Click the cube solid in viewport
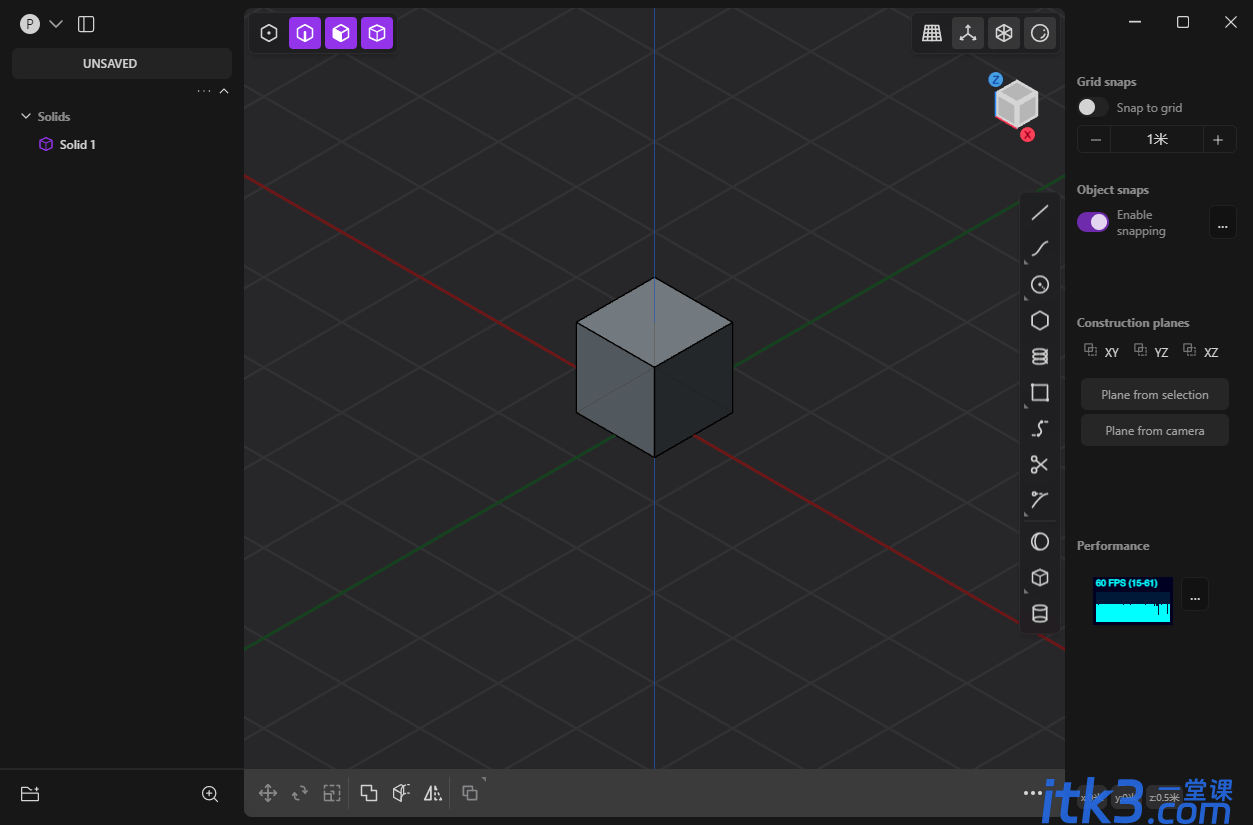1253x825 pixels. [654, 367]
